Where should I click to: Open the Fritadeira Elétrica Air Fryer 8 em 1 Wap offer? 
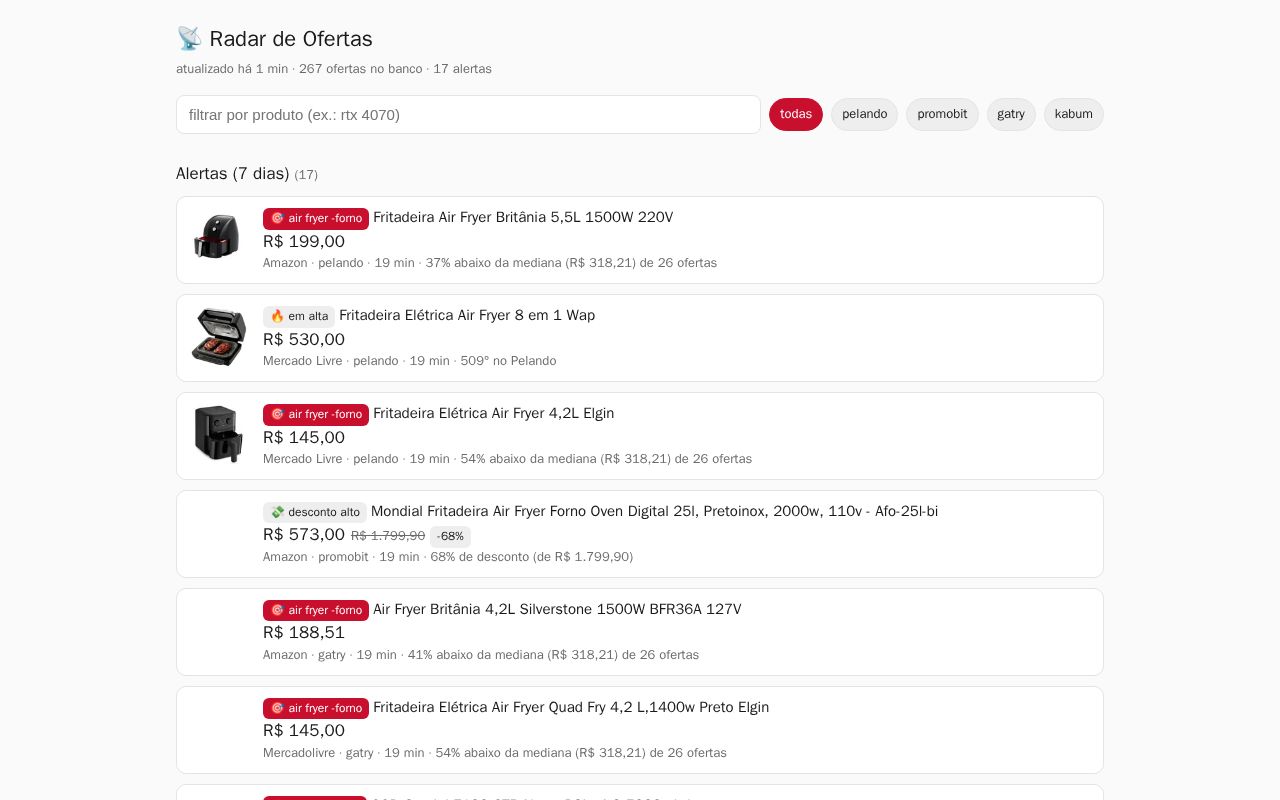click(467, 315)
